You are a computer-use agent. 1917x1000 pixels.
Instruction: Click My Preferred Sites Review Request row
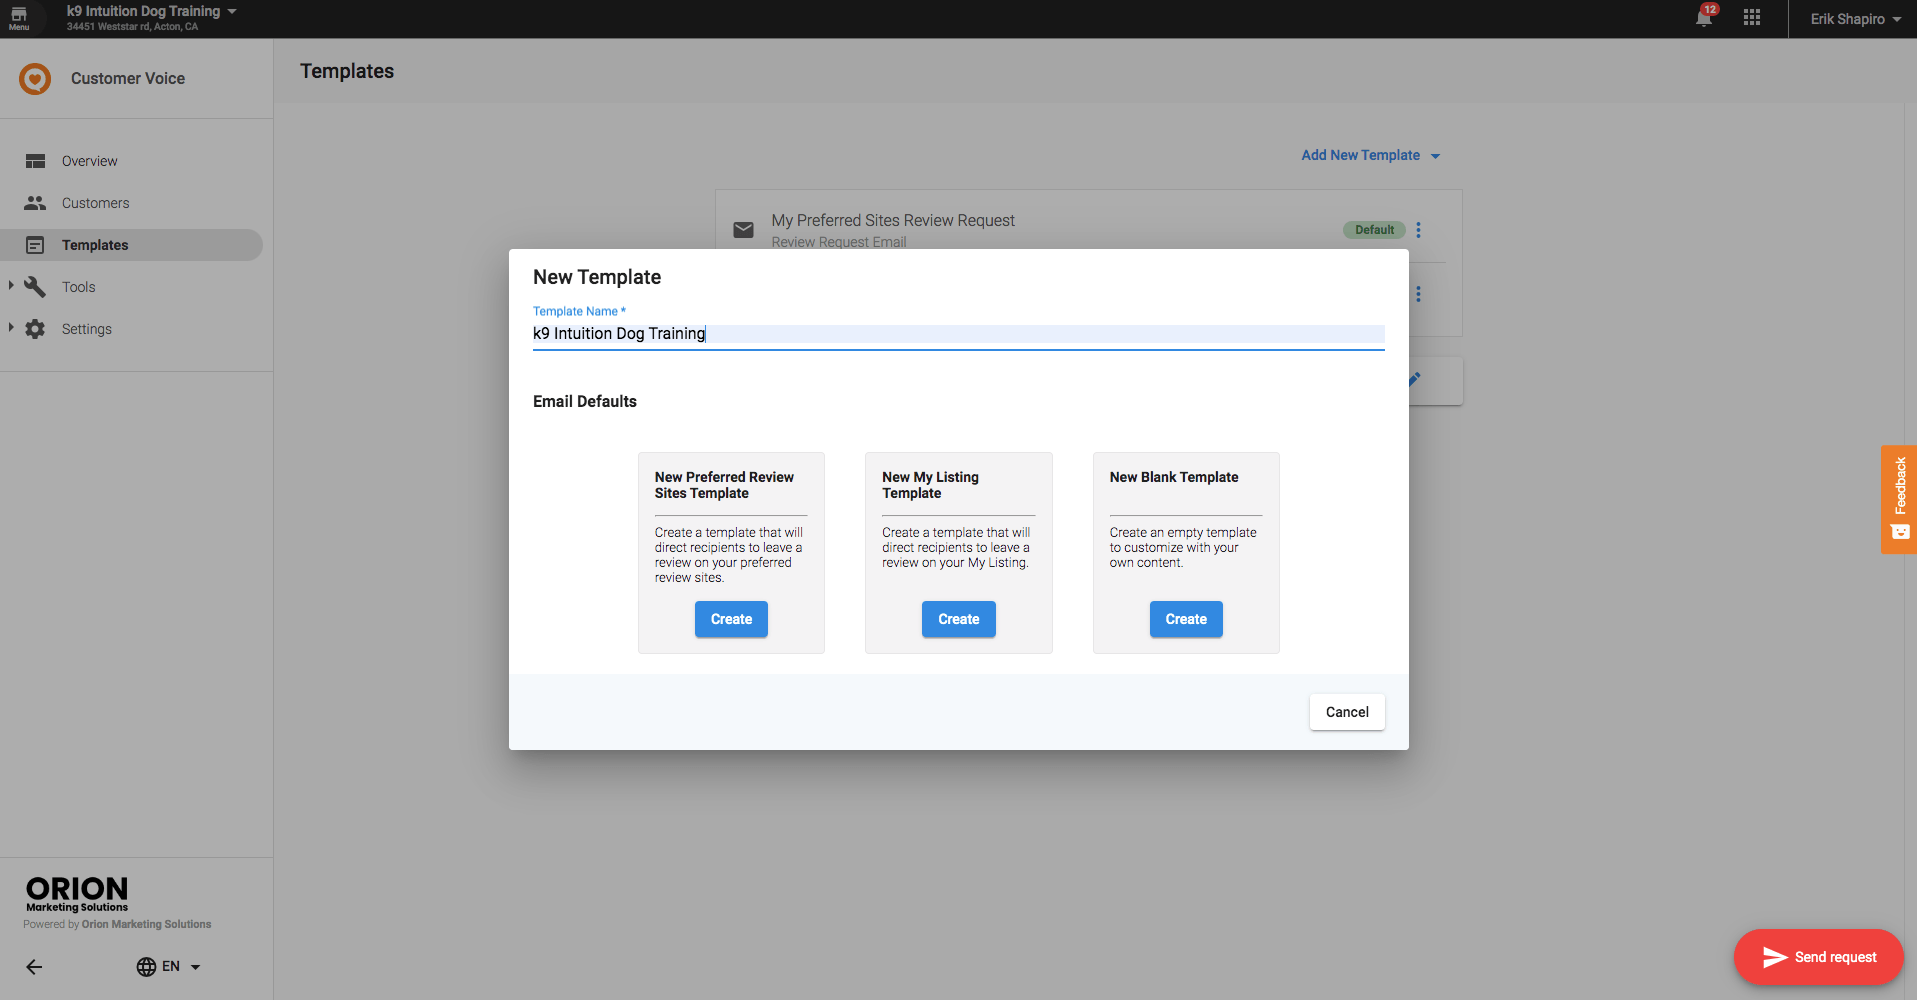pos(1088,230)
